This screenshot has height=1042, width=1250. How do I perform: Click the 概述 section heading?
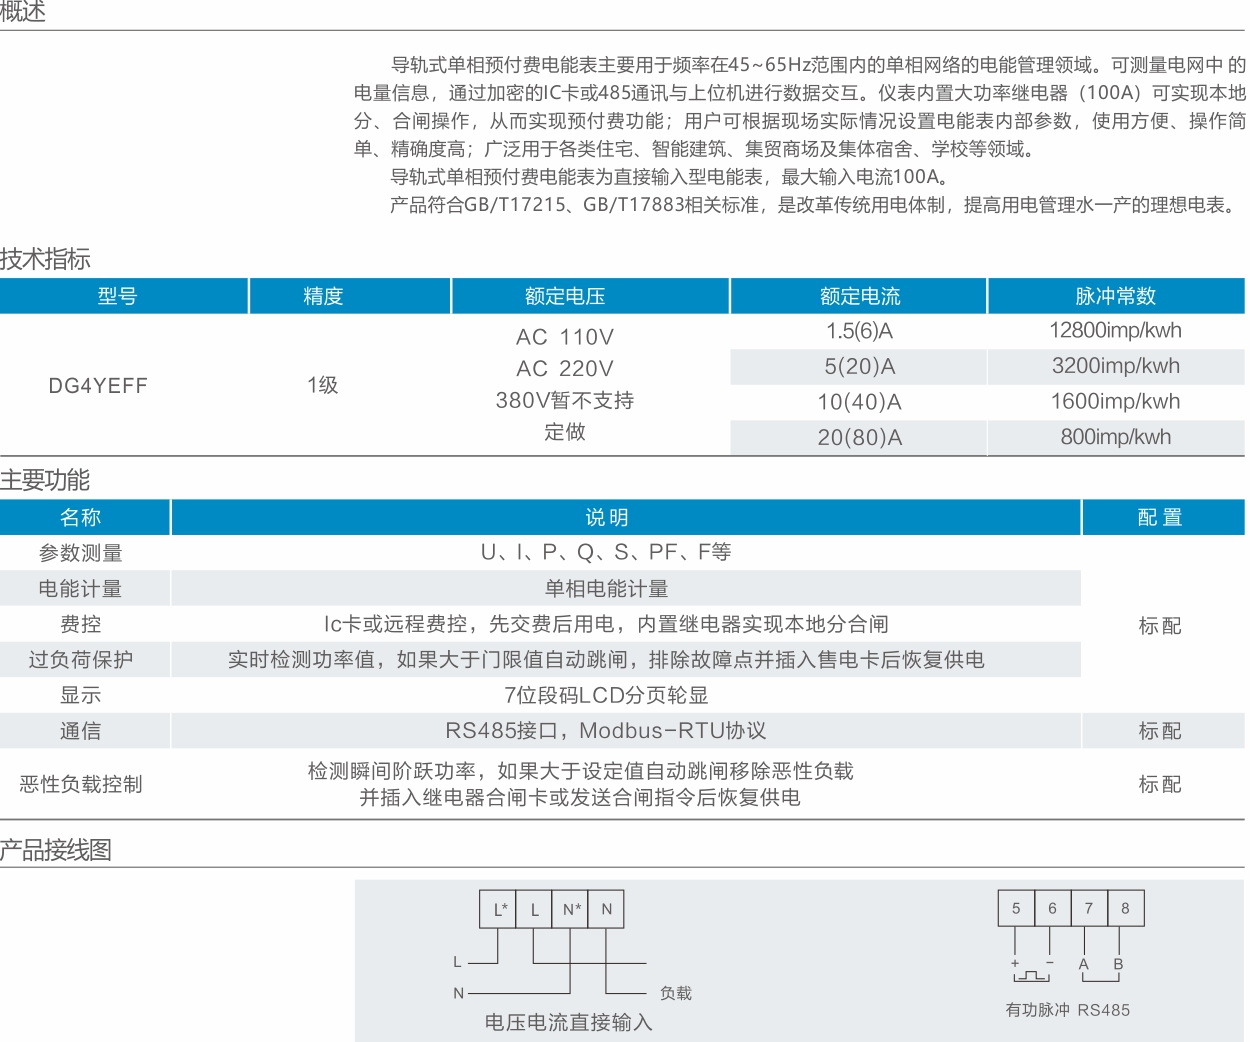pos(23,11)
